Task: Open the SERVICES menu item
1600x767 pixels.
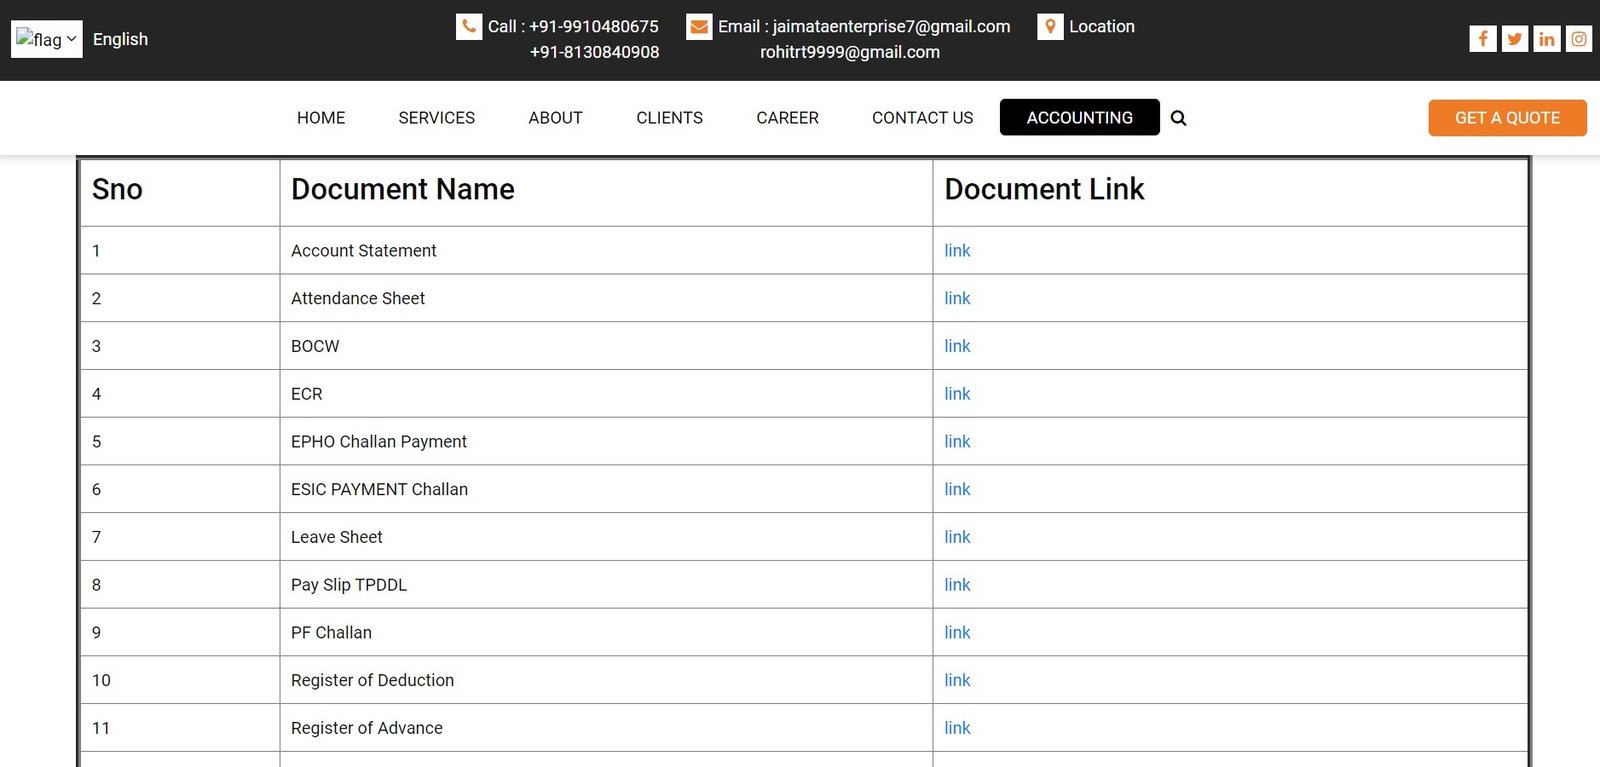Action: tap(436, 118)
